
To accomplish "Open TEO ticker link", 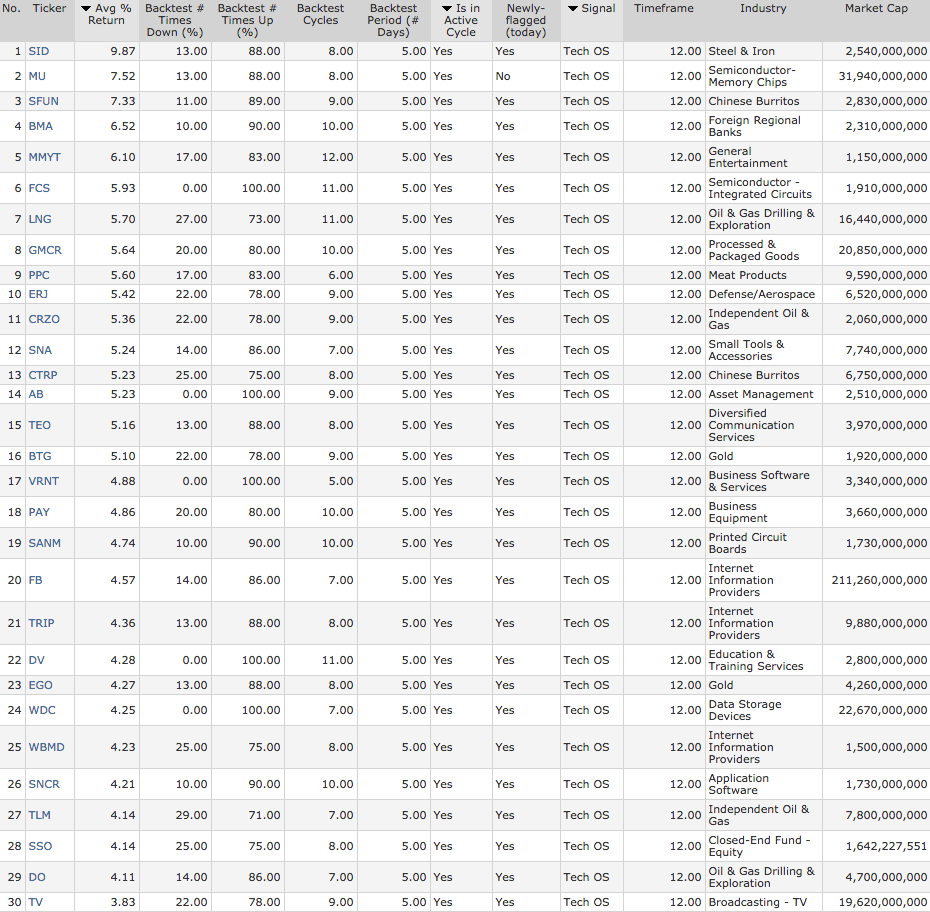I will pos(40,425).
